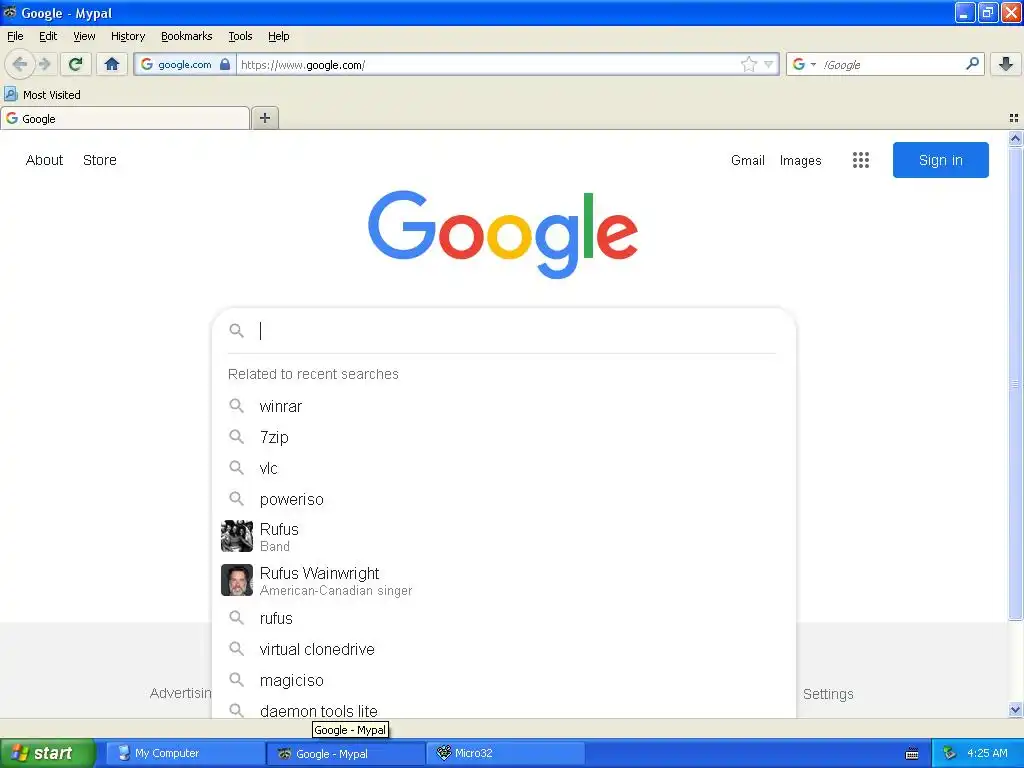
Task: Click the Settings link in the footer
Action: coord(827,694)
